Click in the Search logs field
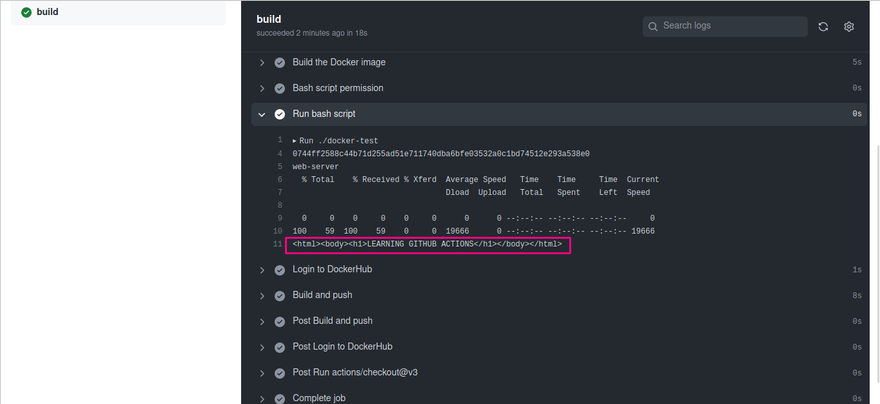 pos(725,26)
